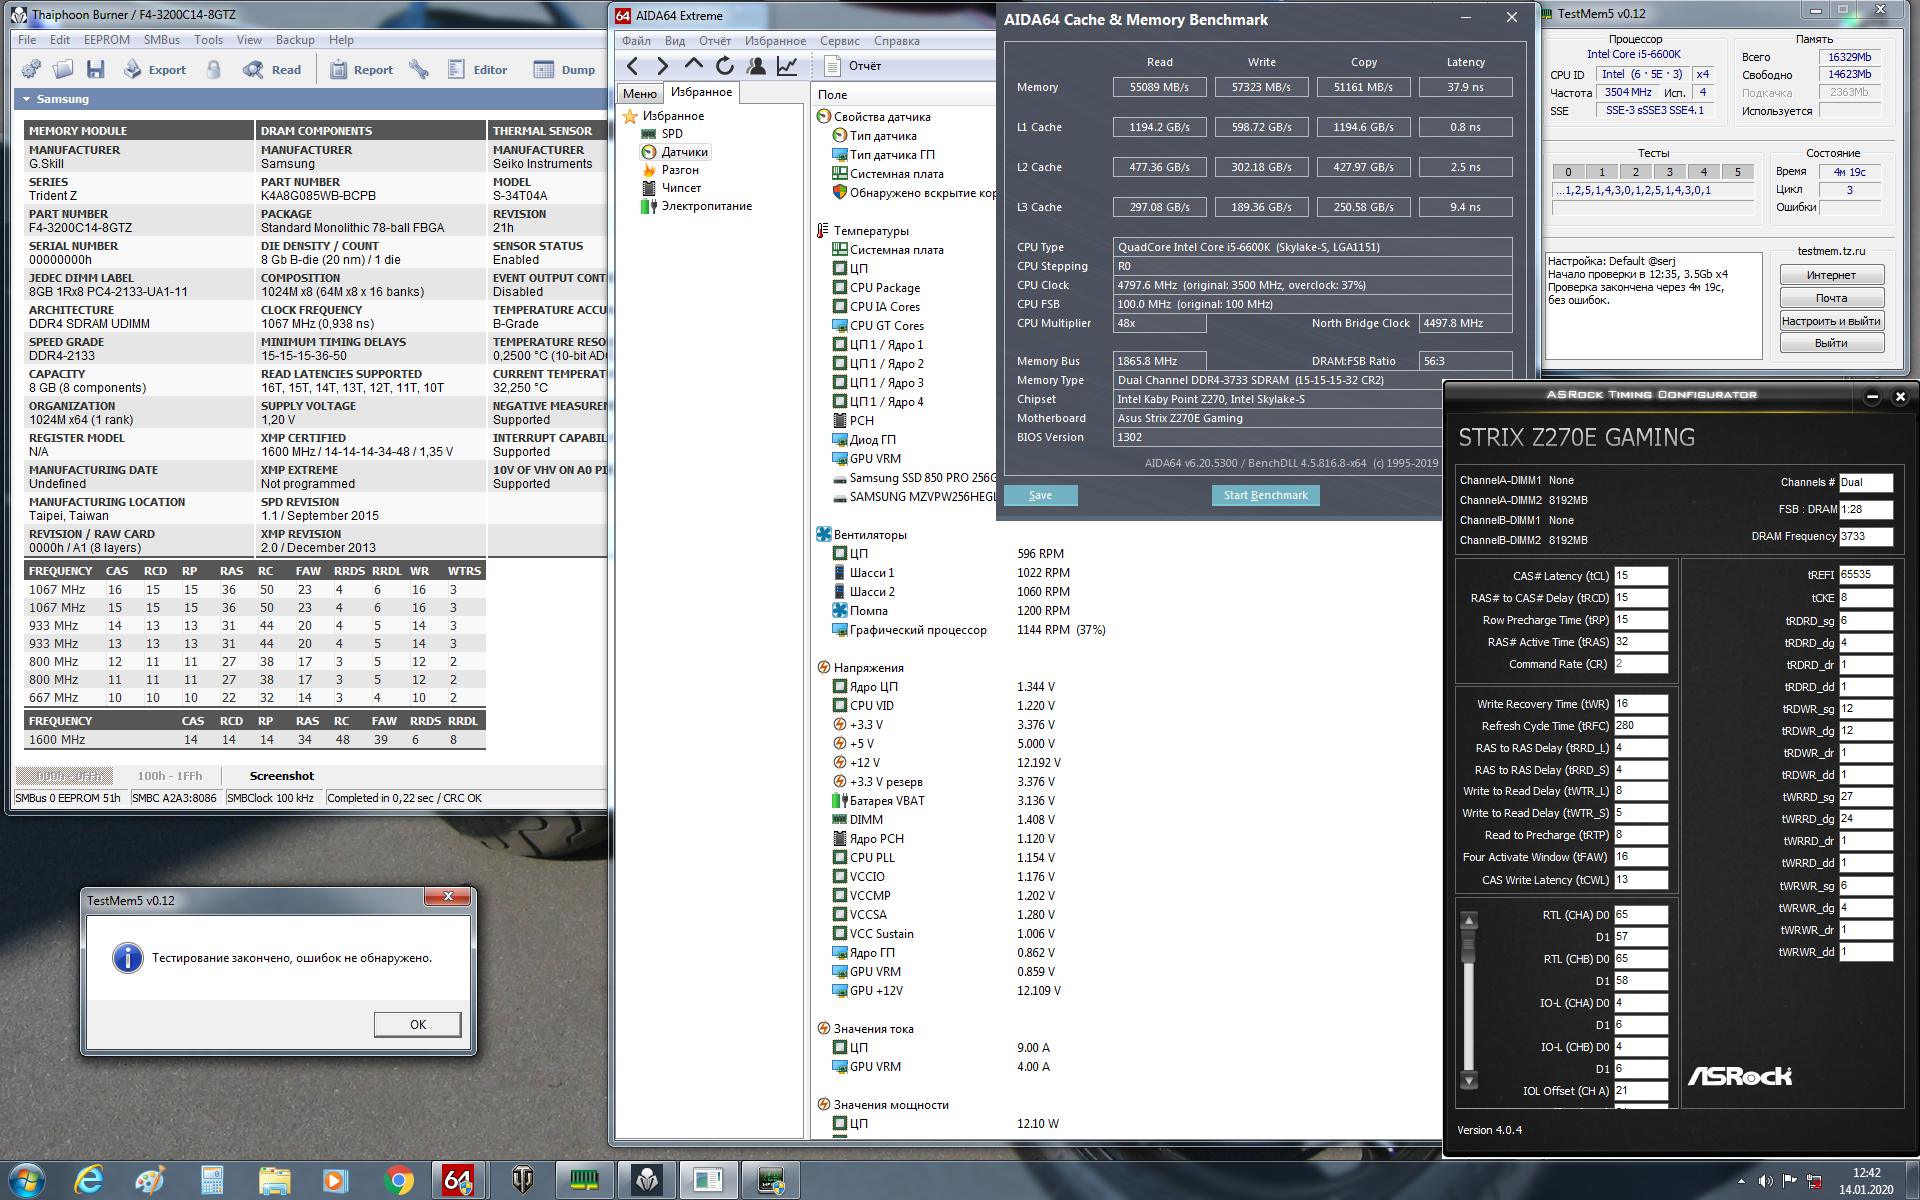
Task: Collapse the Samsung section header triangle
Action: pos(26,99)
